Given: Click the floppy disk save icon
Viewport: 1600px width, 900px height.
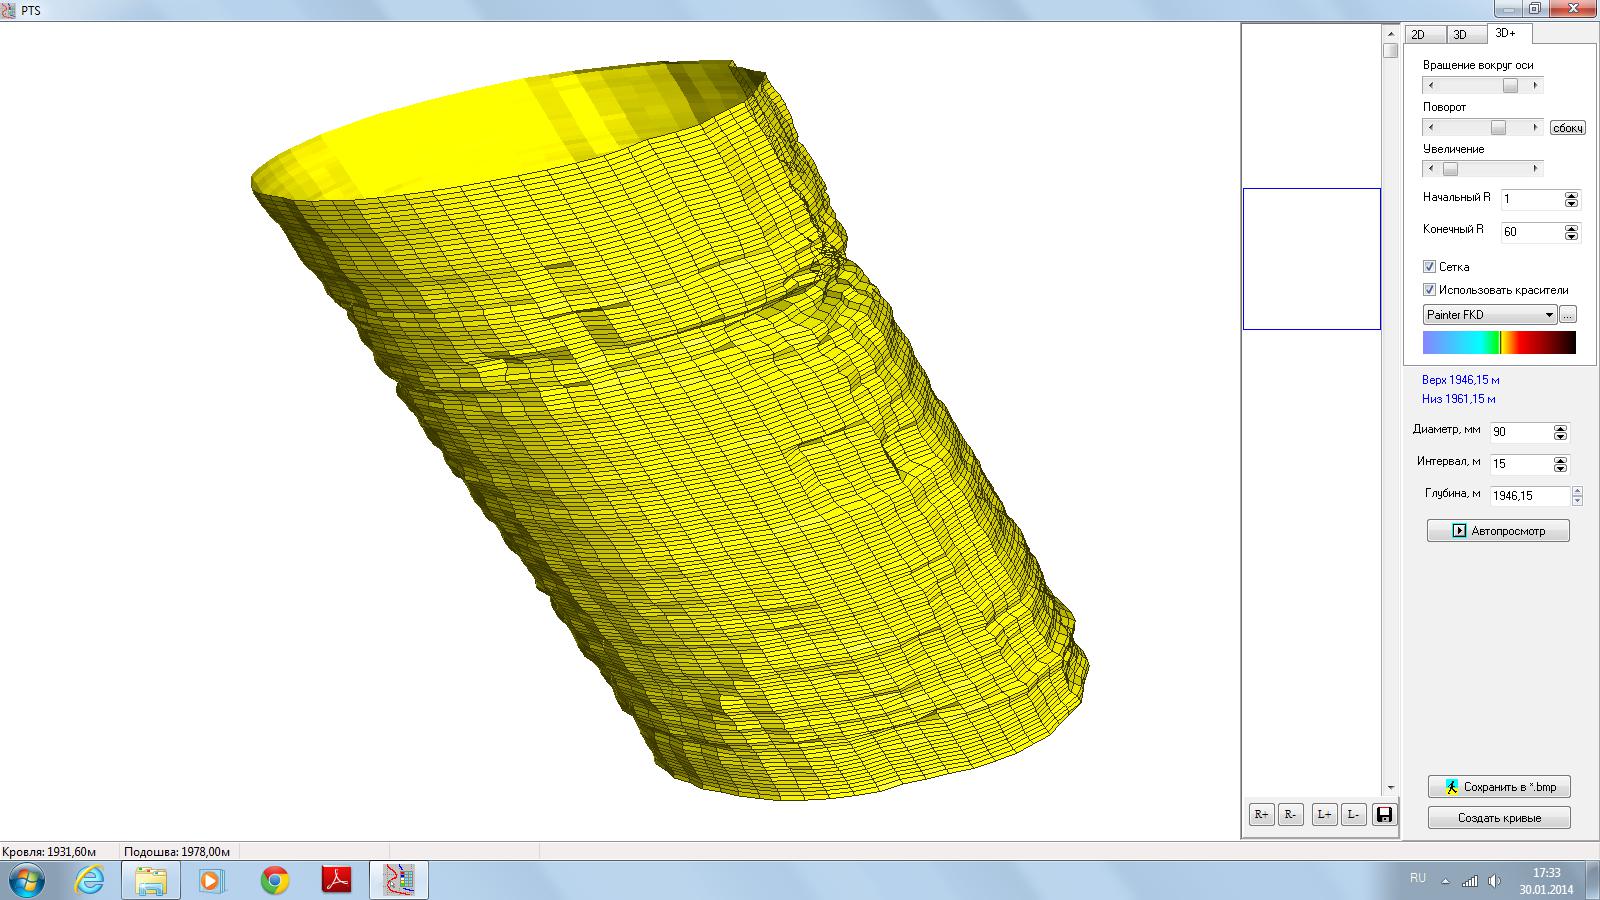Looking at the screenshot, I should click(1384, 815).
